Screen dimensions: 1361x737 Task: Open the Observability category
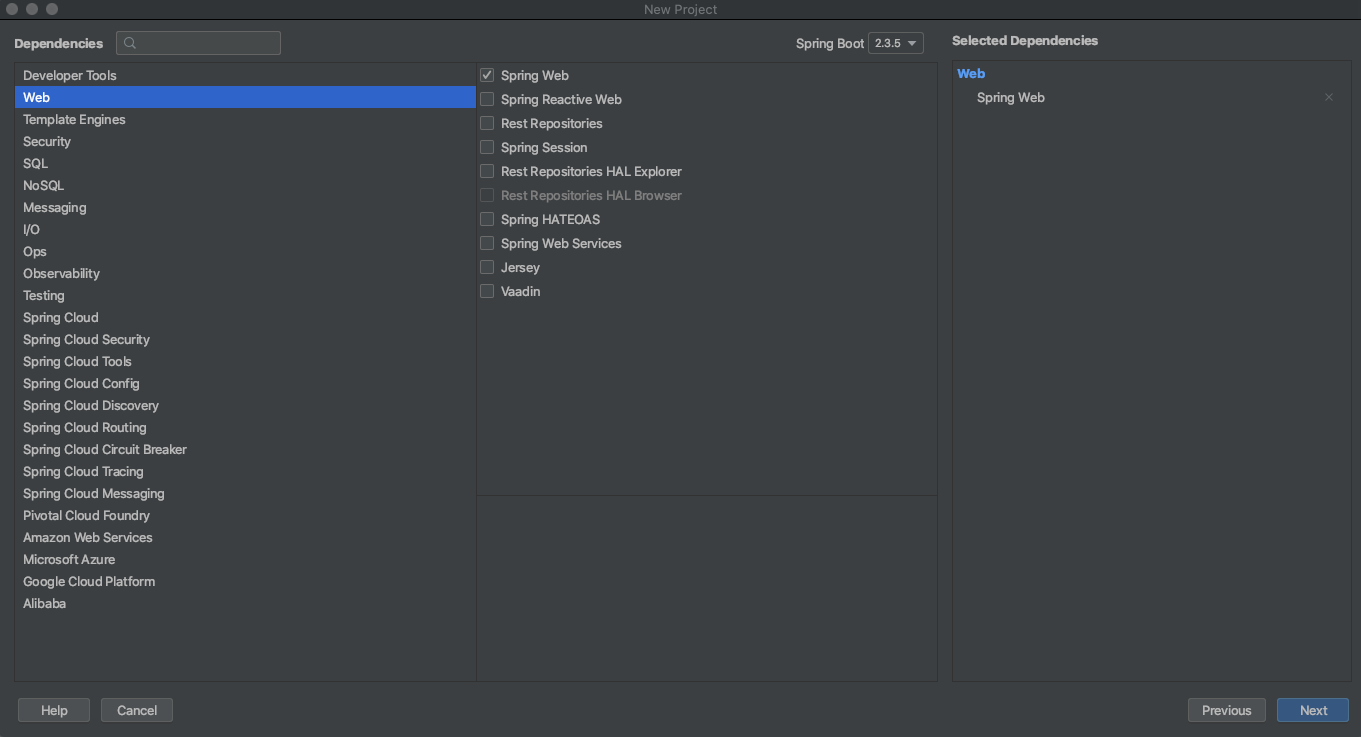coord(245,273)
